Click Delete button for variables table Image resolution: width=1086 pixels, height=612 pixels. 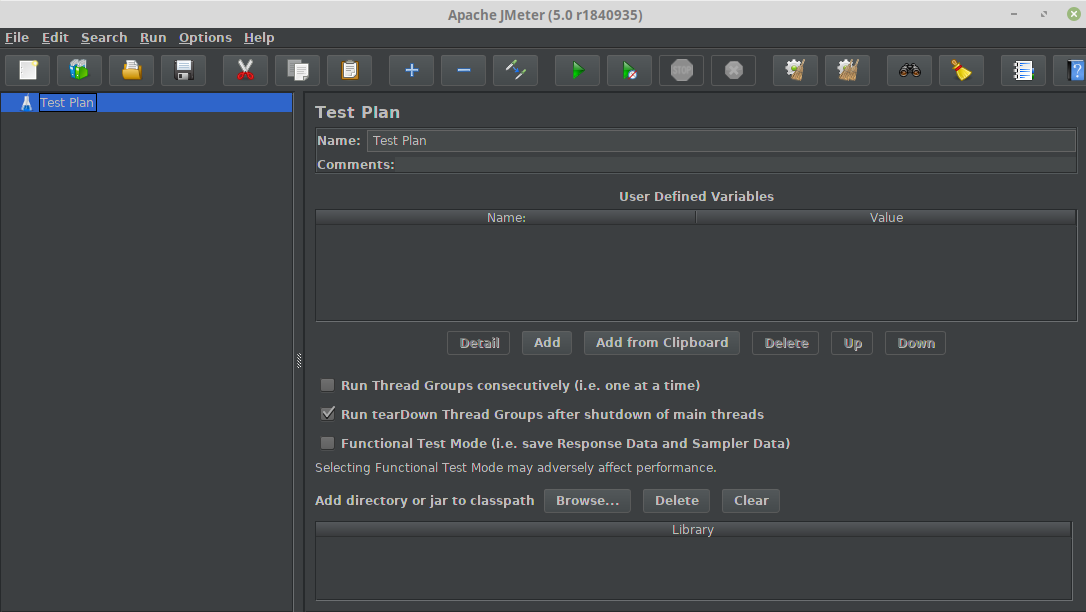785,343
